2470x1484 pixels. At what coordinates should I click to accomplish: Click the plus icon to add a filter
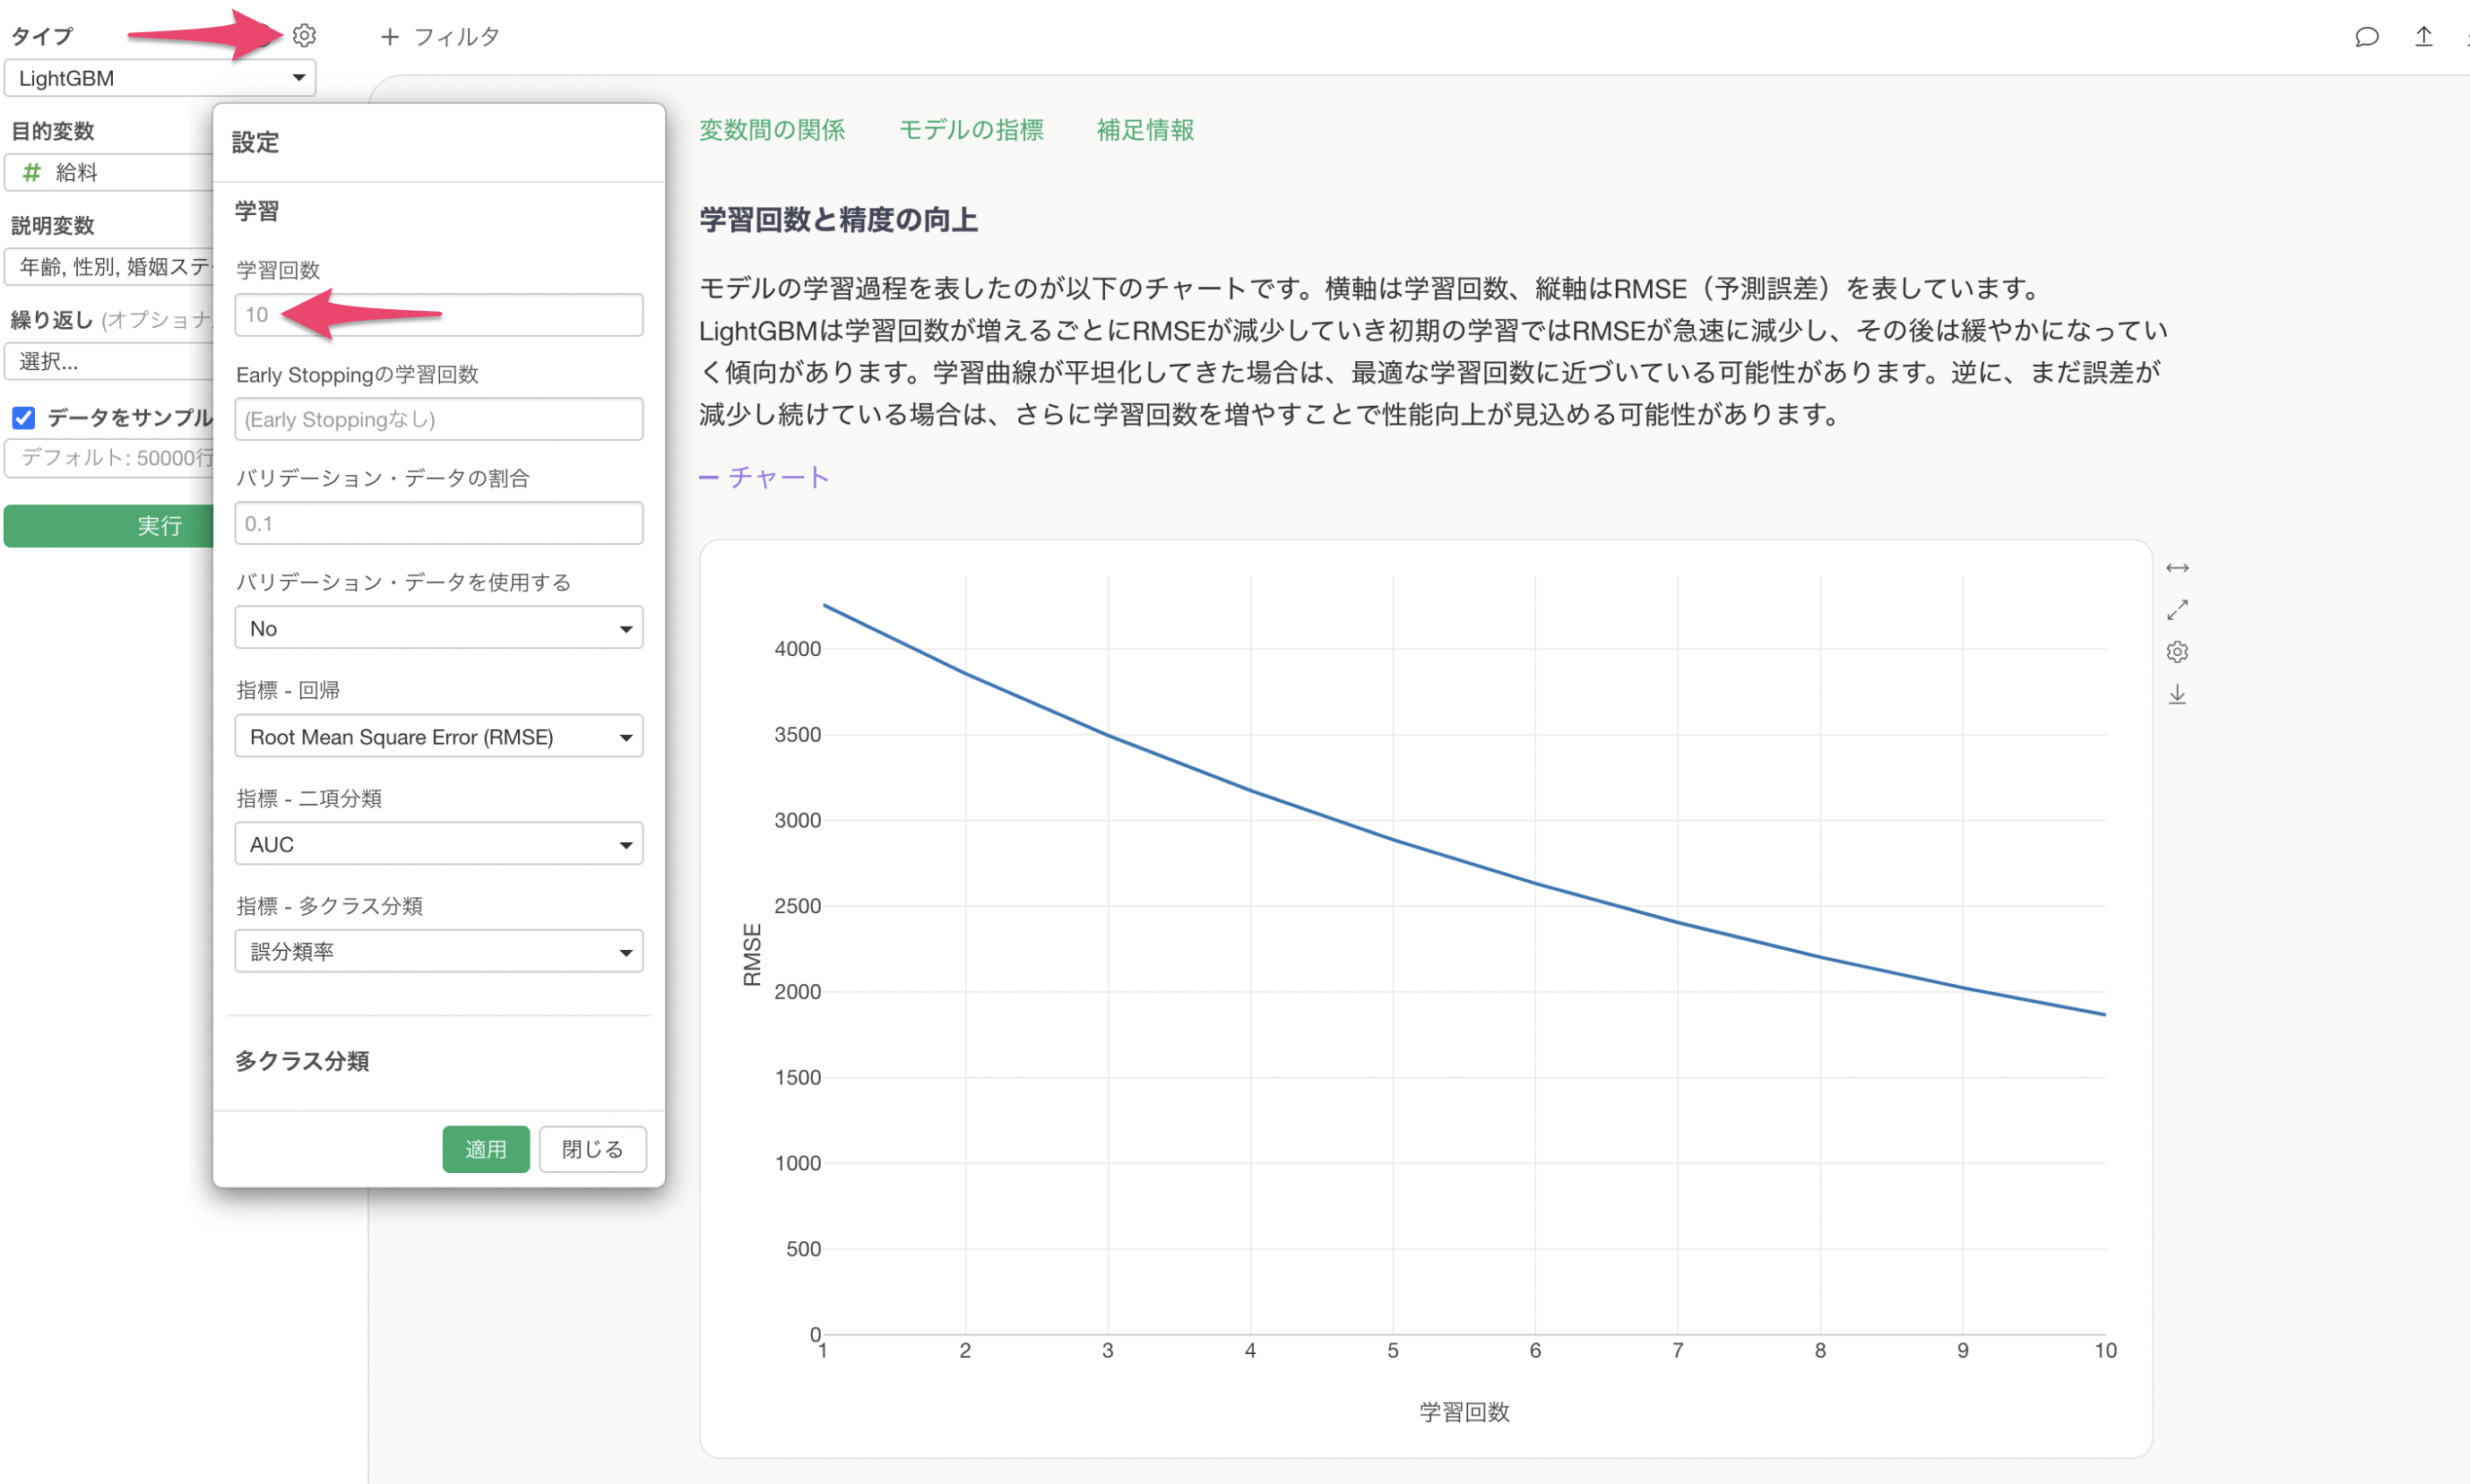click(390, 37)
